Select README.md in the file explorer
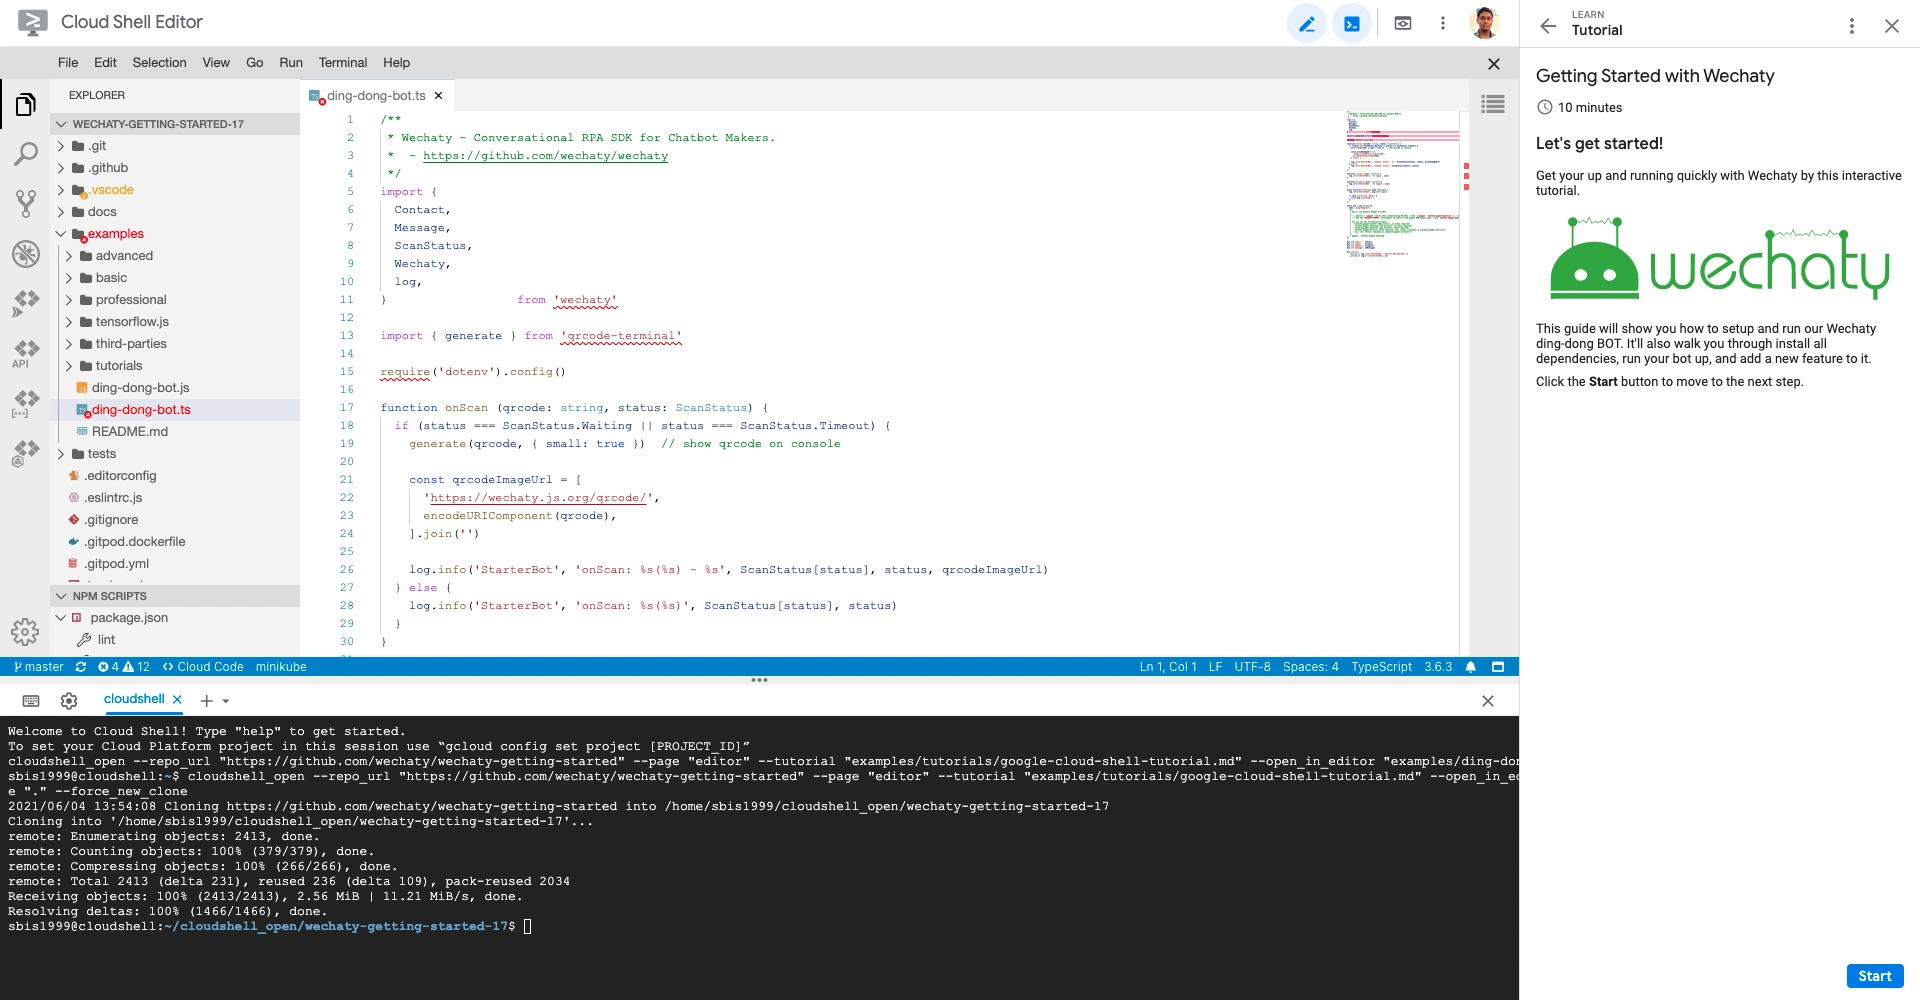1920x1000 pixels. [x=128, y=431]
